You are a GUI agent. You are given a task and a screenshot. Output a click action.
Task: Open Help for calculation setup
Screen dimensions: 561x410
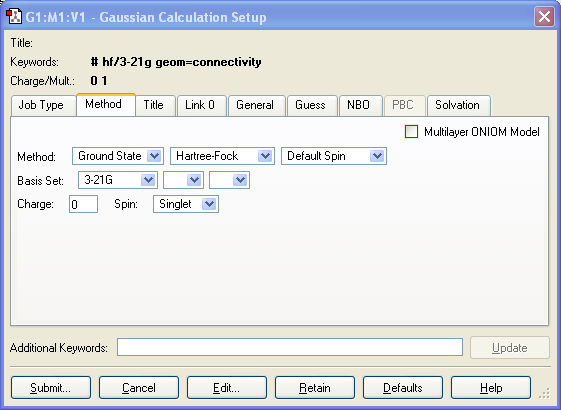[x=491, y=387]
